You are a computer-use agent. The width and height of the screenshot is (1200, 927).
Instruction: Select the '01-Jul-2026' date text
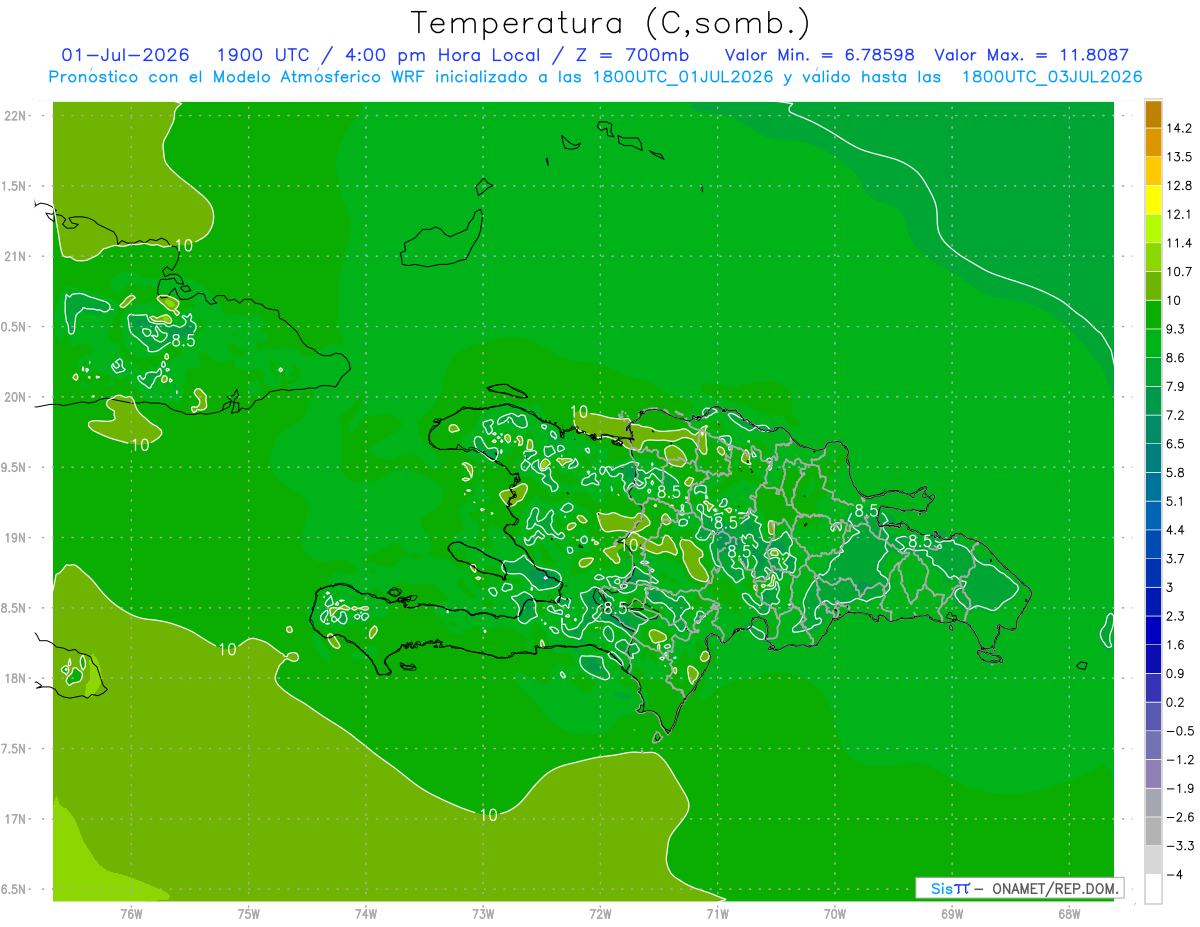[125, 55]
